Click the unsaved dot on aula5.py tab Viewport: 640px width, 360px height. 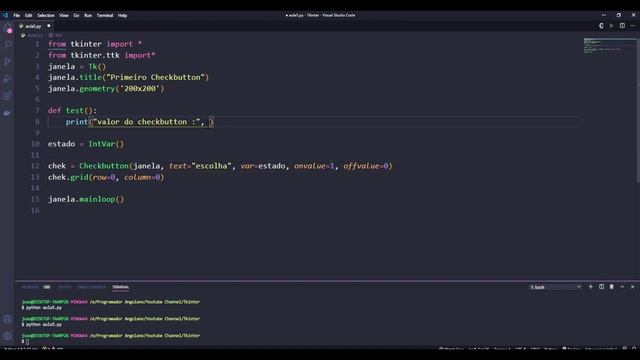click(49, 26)
